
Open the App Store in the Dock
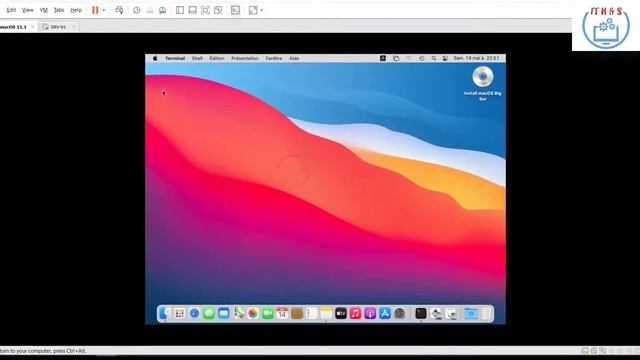point(385,313)
